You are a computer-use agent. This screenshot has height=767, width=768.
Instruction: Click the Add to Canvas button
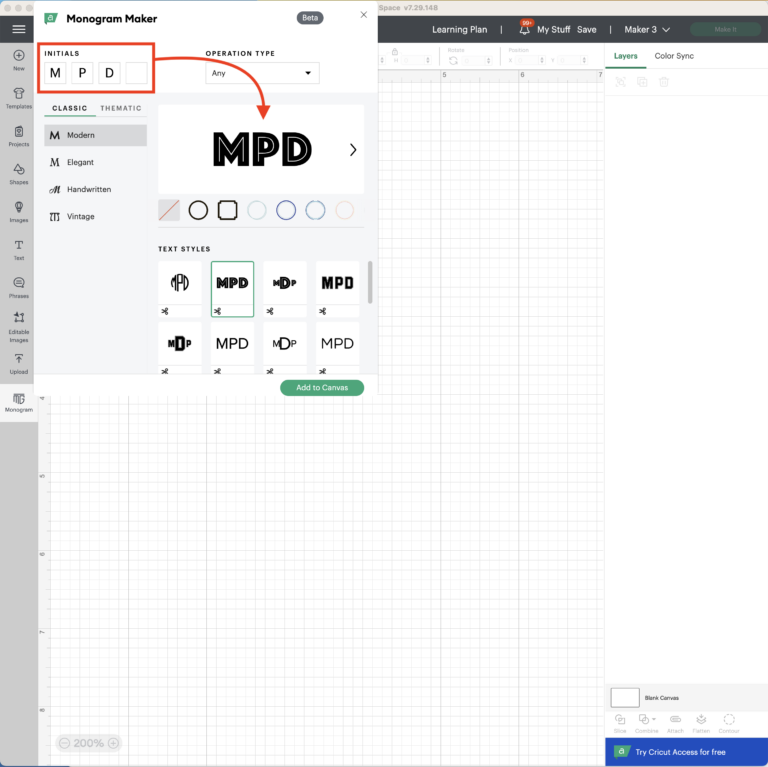click(321, 387)
